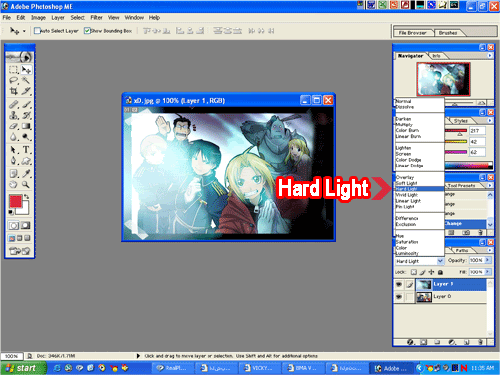Click the Windows start button
The image size is (500, 375).
(x=23, y=368)
